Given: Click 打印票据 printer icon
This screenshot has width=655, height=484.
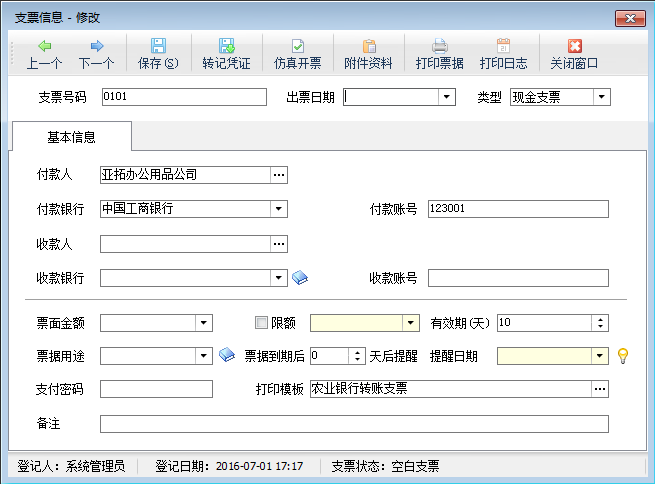Looking at the screenshot, I should [439, 53].
